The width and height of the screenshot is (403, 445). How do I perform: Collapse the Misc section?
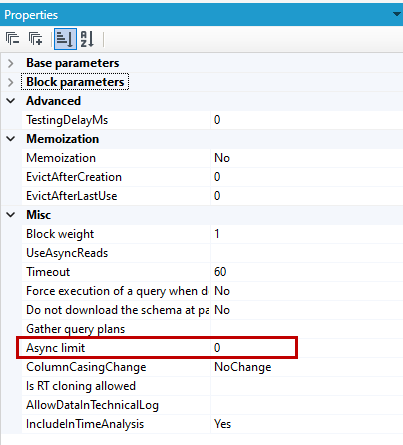pyautogui.click(x=11, y=215)
